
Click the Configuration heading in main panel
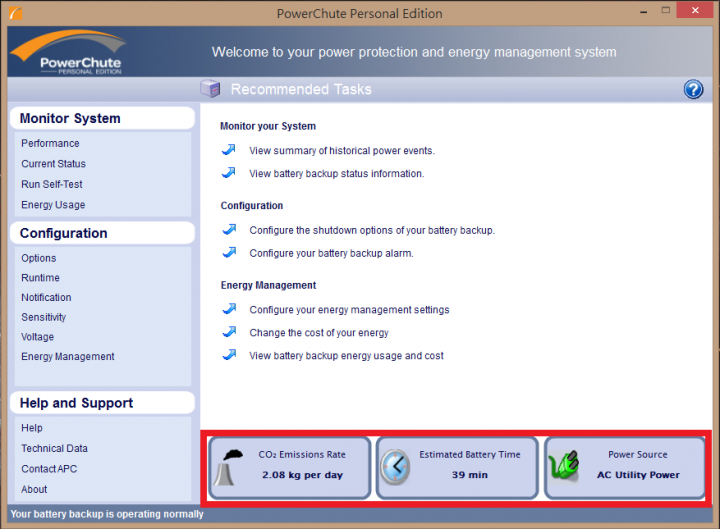pos(252,206)
